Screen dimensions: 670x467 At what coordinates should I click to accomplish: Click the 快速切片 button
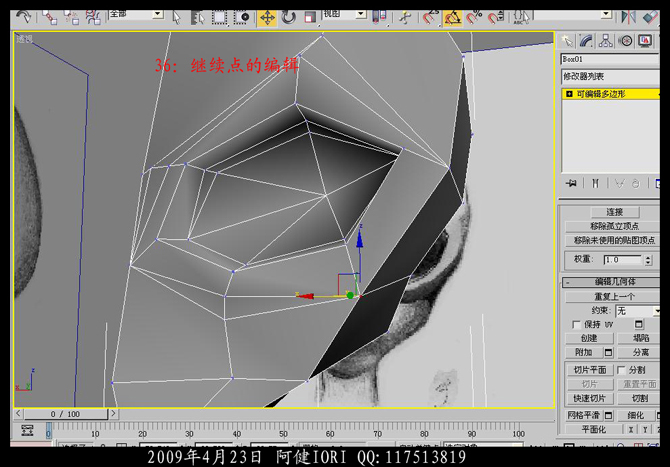(590, 399)
